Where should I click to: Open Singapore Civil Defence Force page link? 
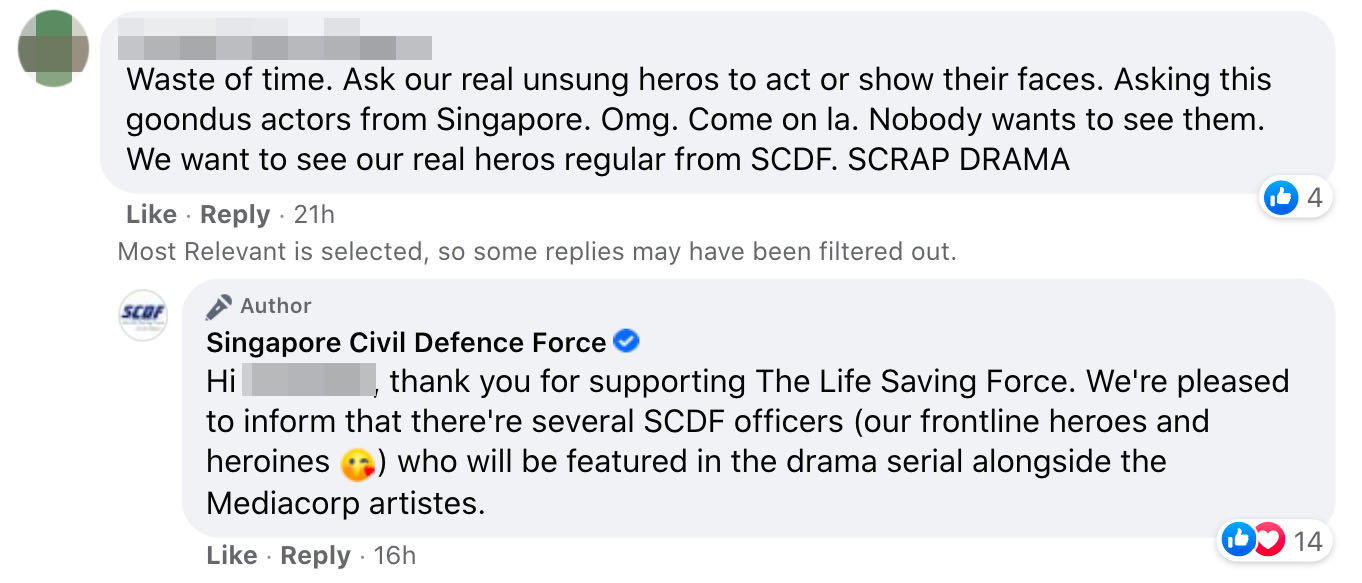pyautogui.click(x=406, y=343)
